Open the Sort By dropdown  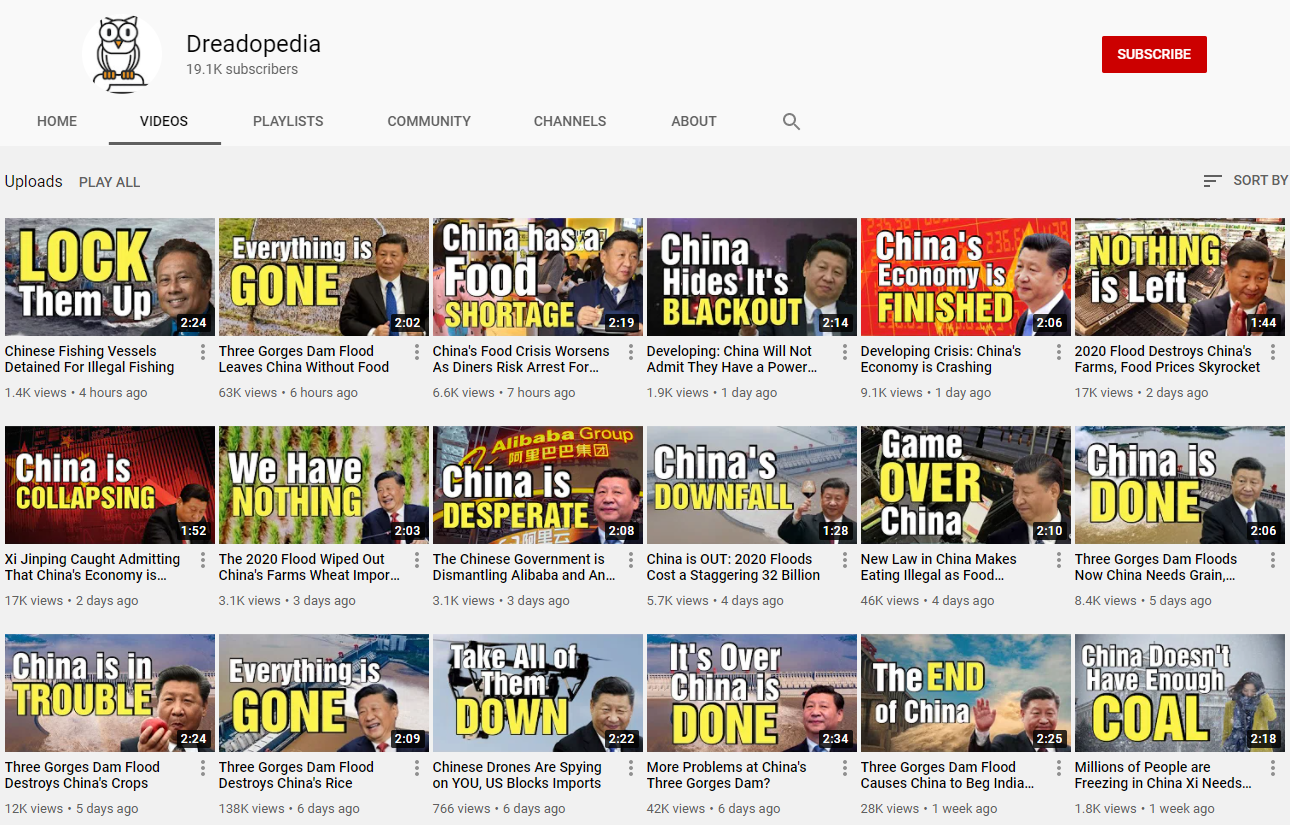[1246, 181]
